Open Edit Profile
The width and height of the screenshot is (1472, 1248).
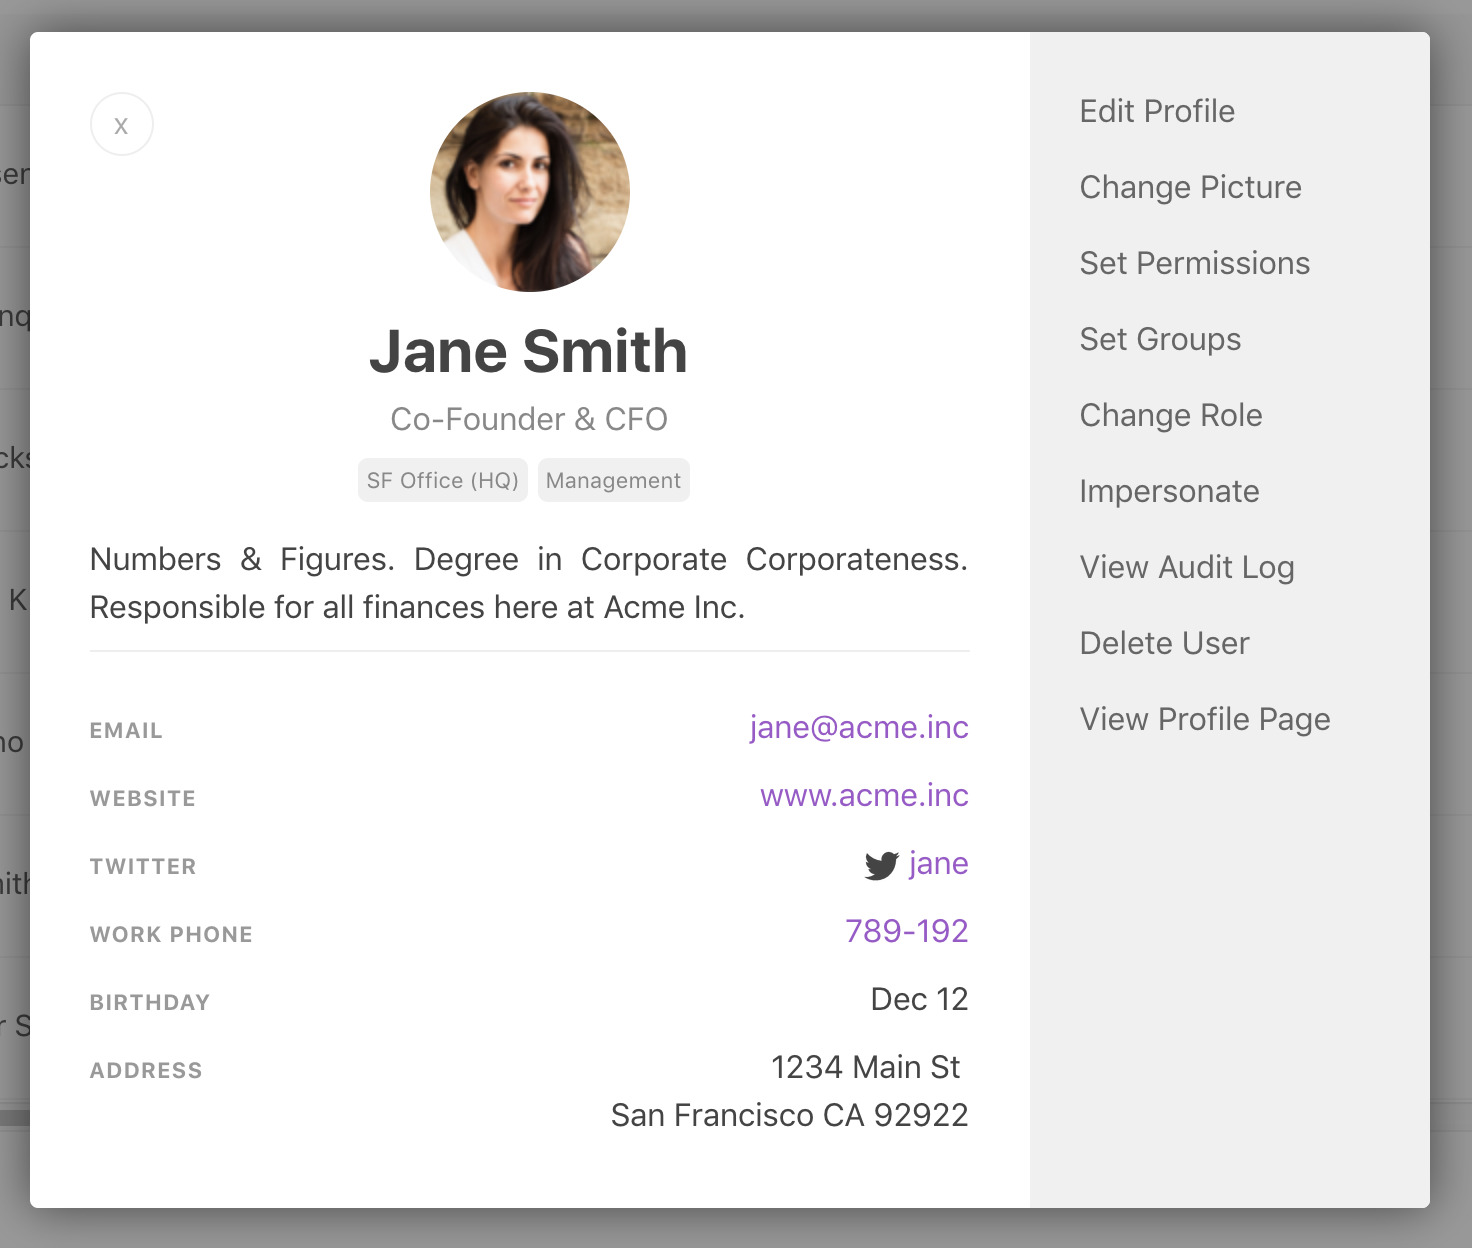click(1157, 111)
